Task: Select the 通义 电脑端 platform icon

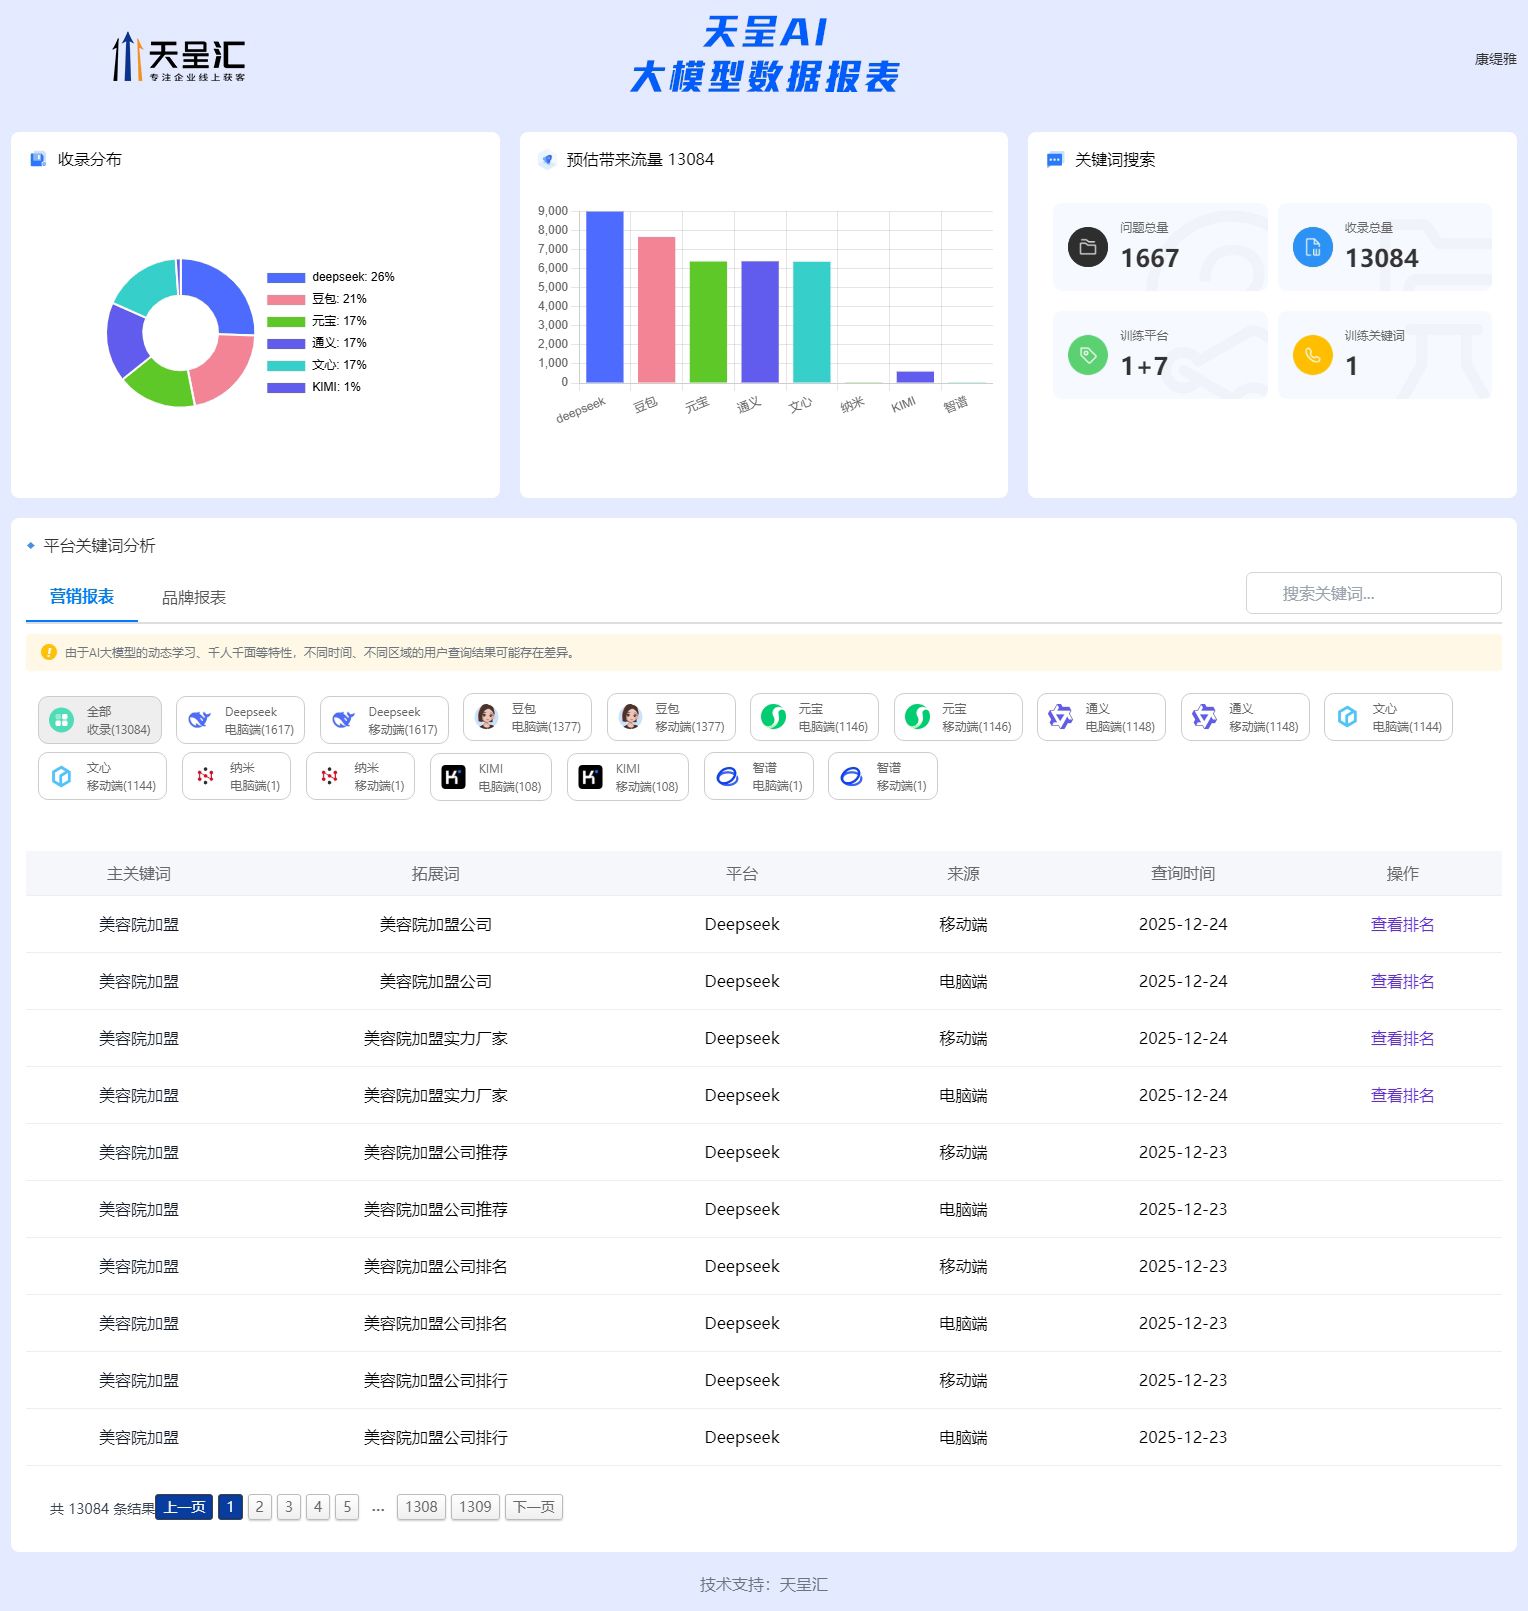Action: click(1060, 717)
